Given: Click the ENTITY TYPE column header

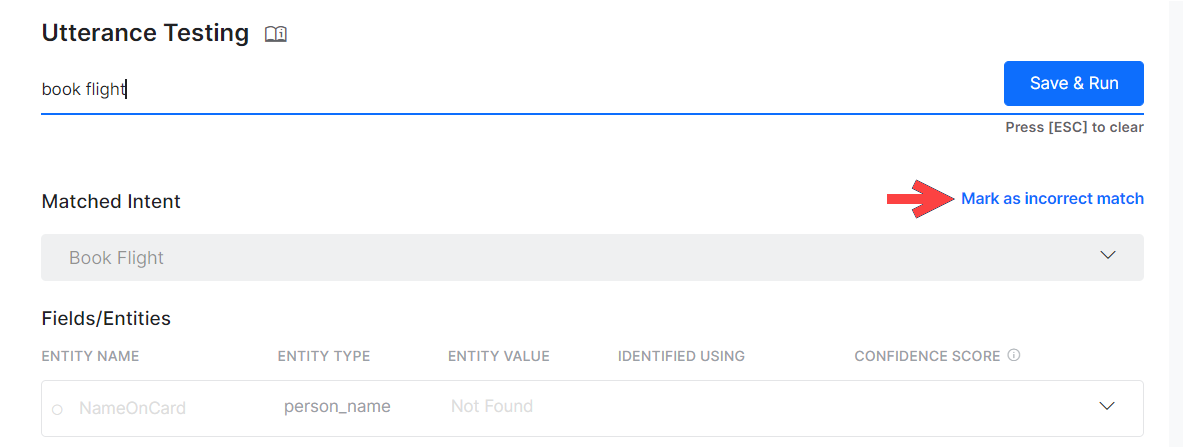Looking at the screenshot, I should (324, 356).
